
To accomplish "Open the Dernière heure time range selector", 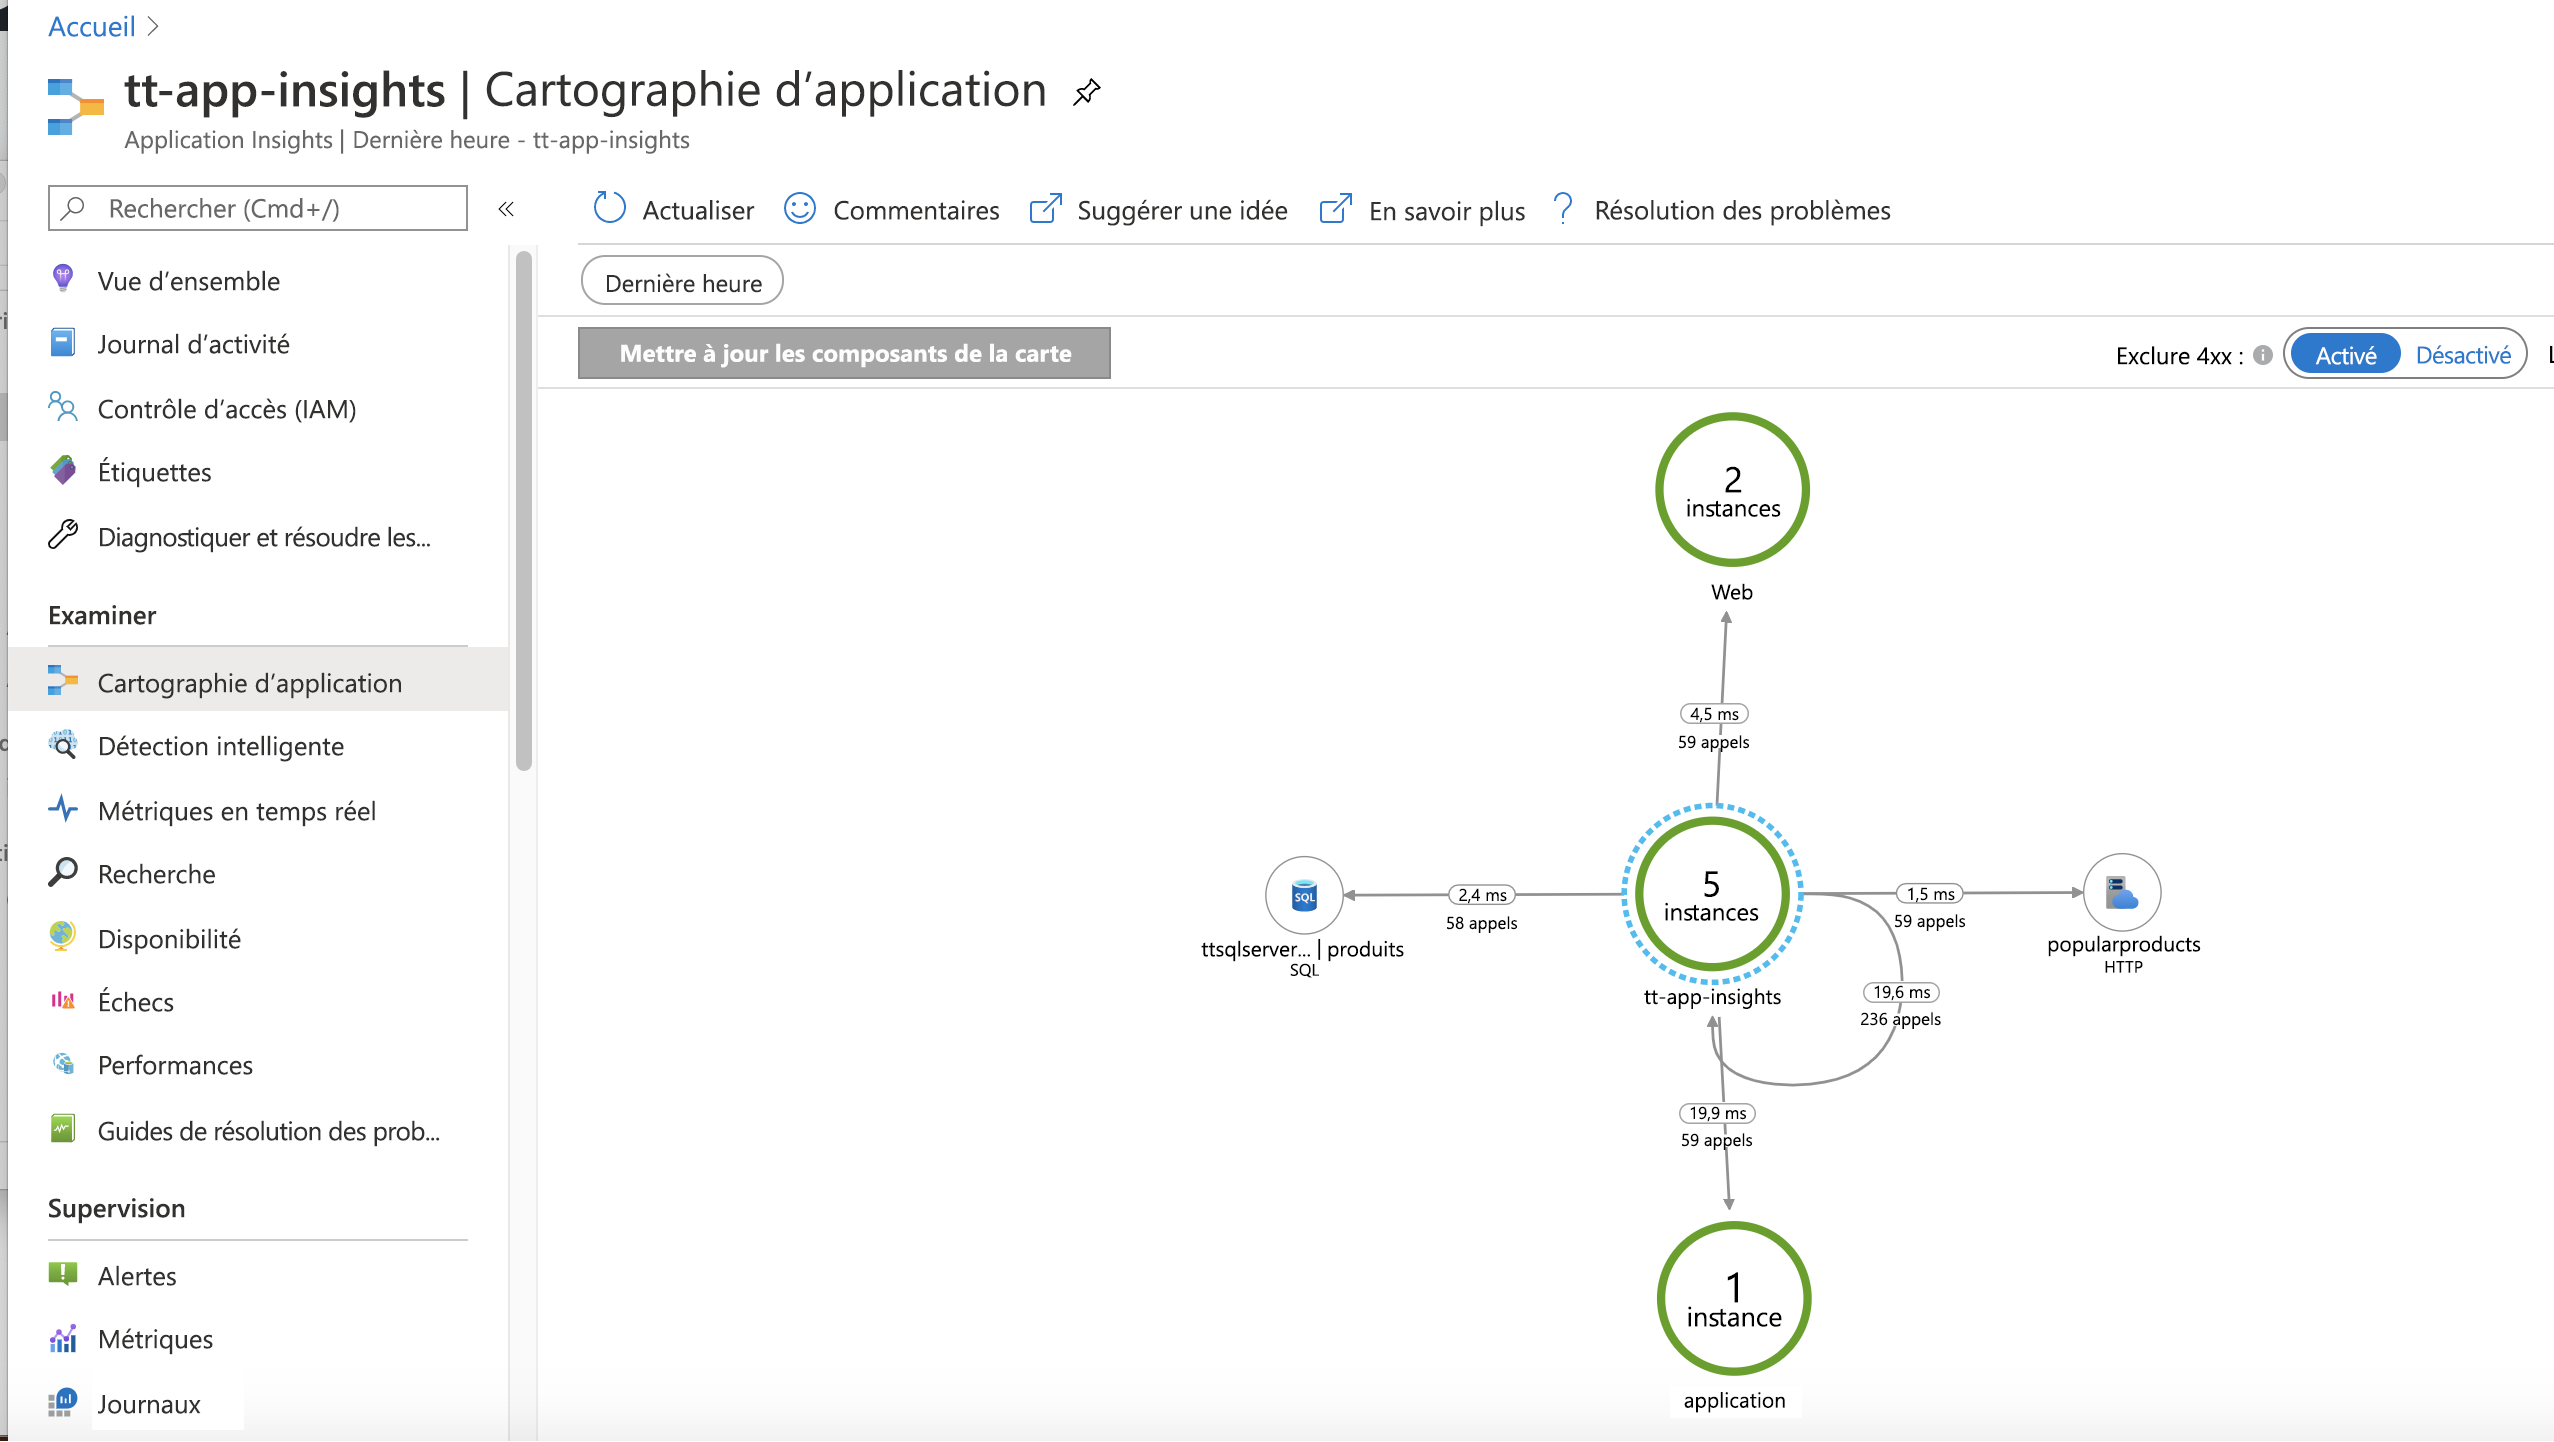I will tap(682, 283).
